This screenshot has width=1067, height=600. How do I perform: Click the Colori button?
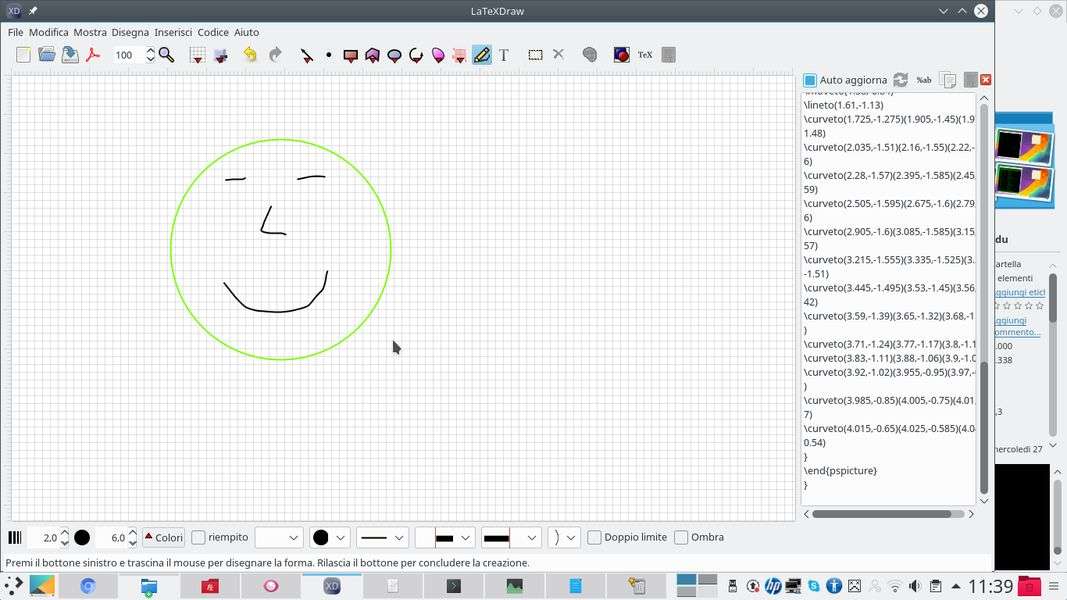[x=163, y=537]
